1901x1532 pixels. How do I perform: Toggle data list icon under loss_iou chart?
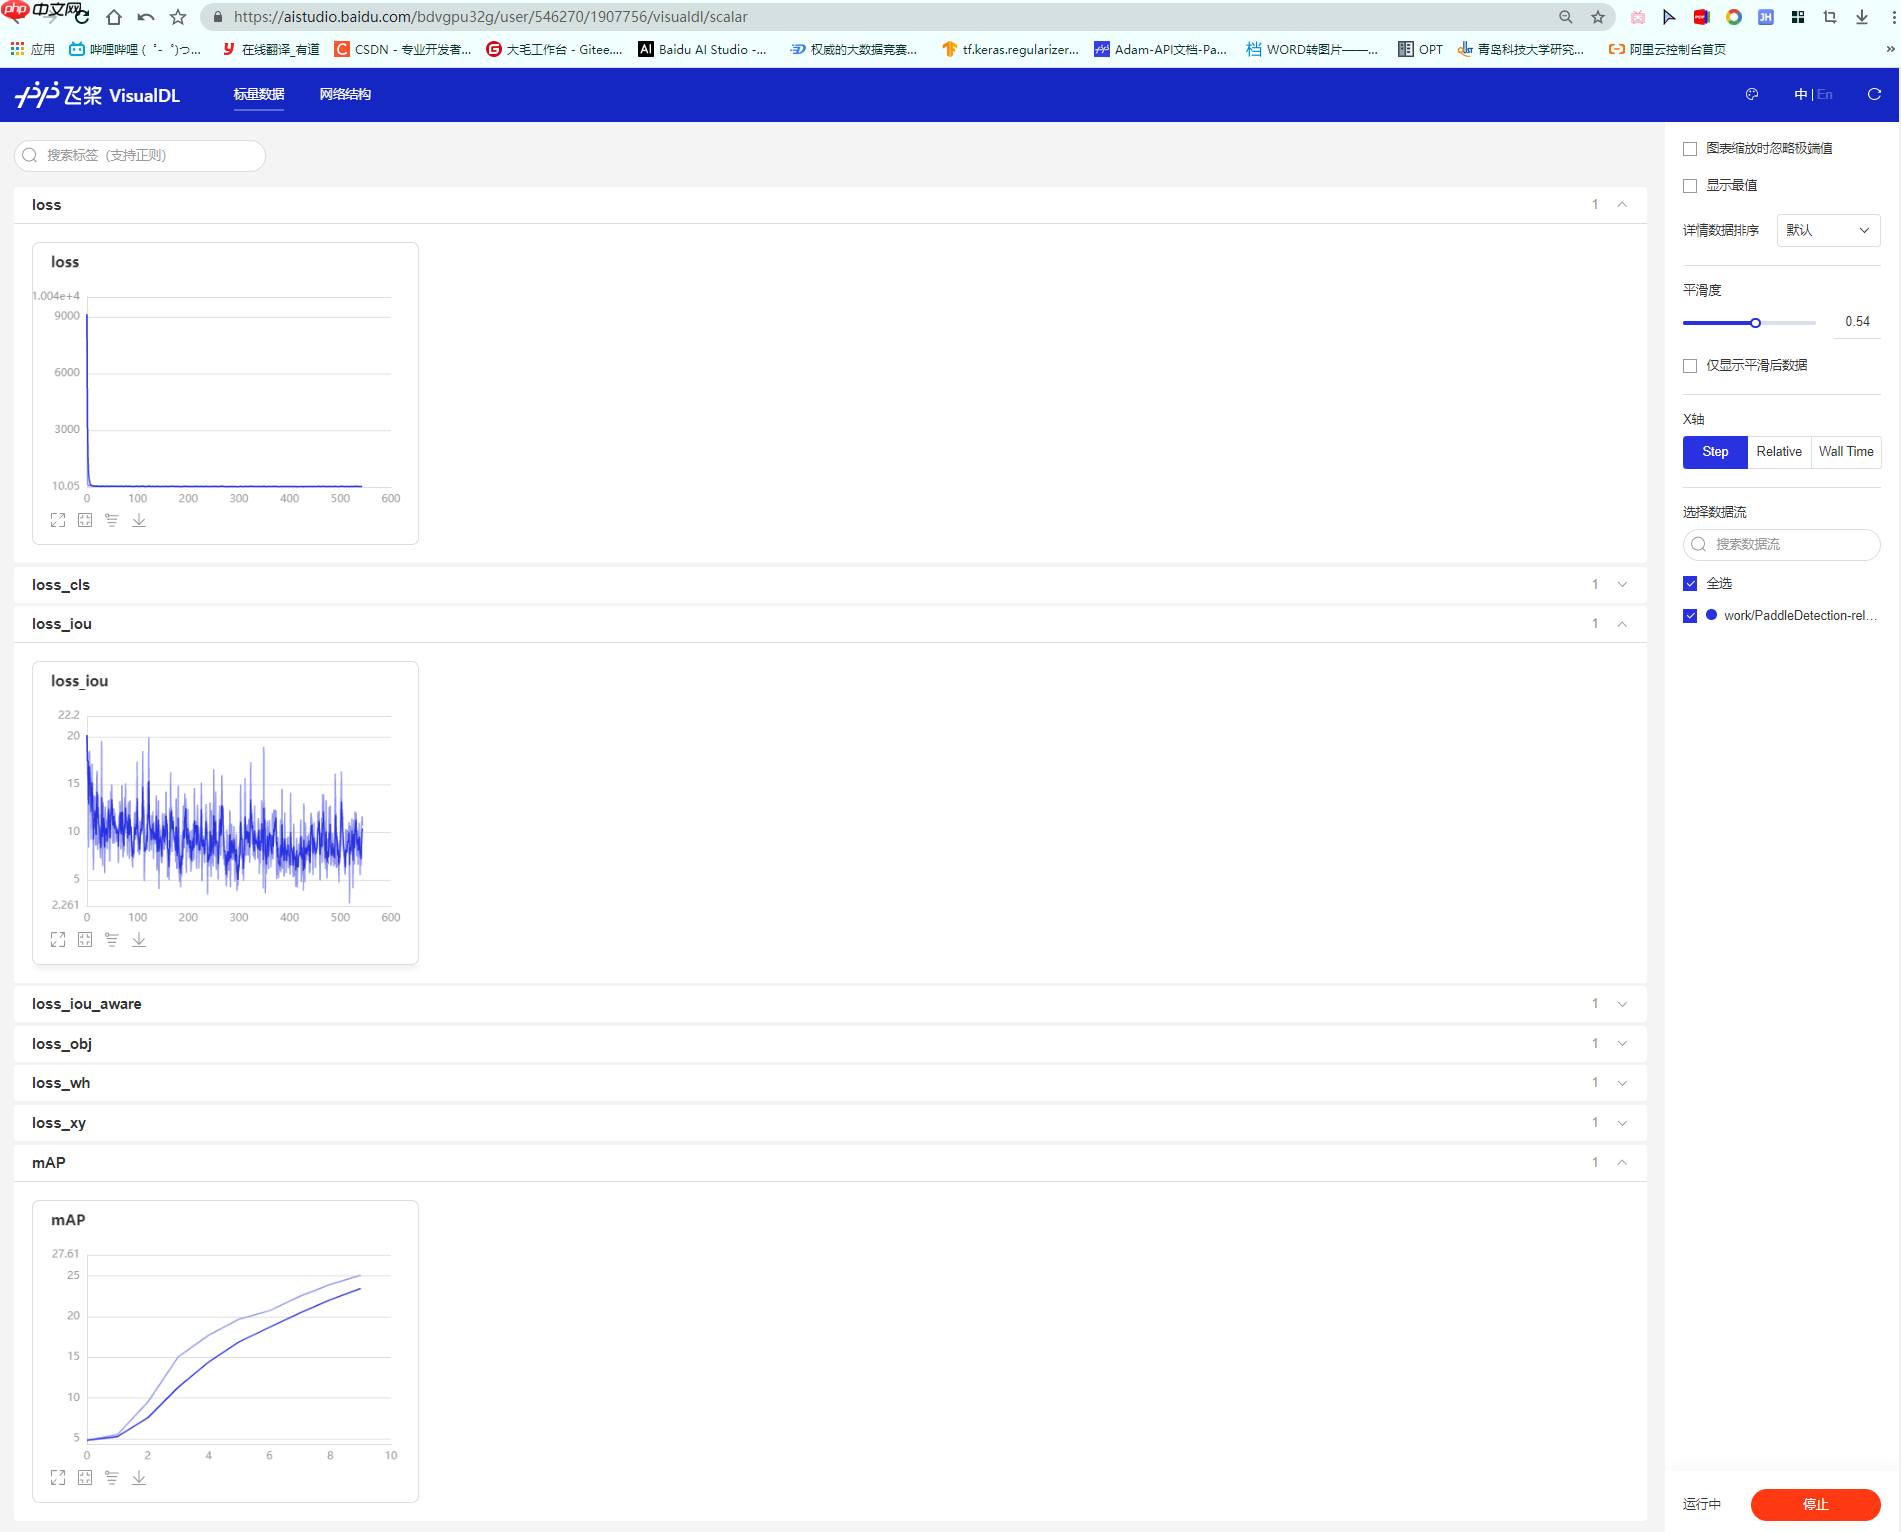pos(112,940)
